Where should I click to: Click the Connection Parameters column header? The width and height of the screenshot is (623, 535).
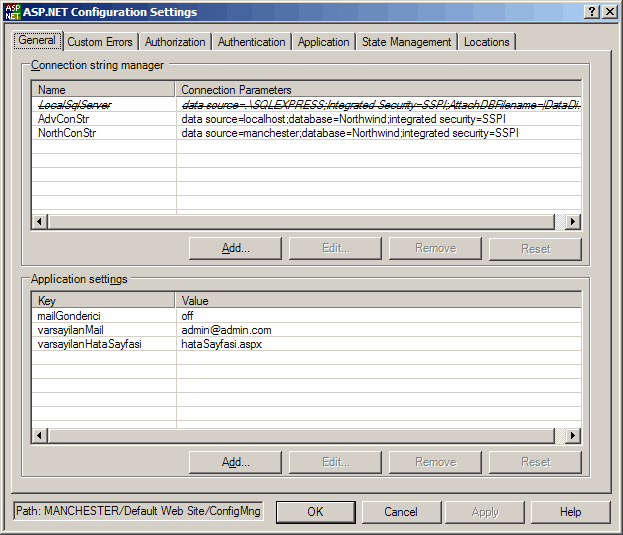point(378,90)
